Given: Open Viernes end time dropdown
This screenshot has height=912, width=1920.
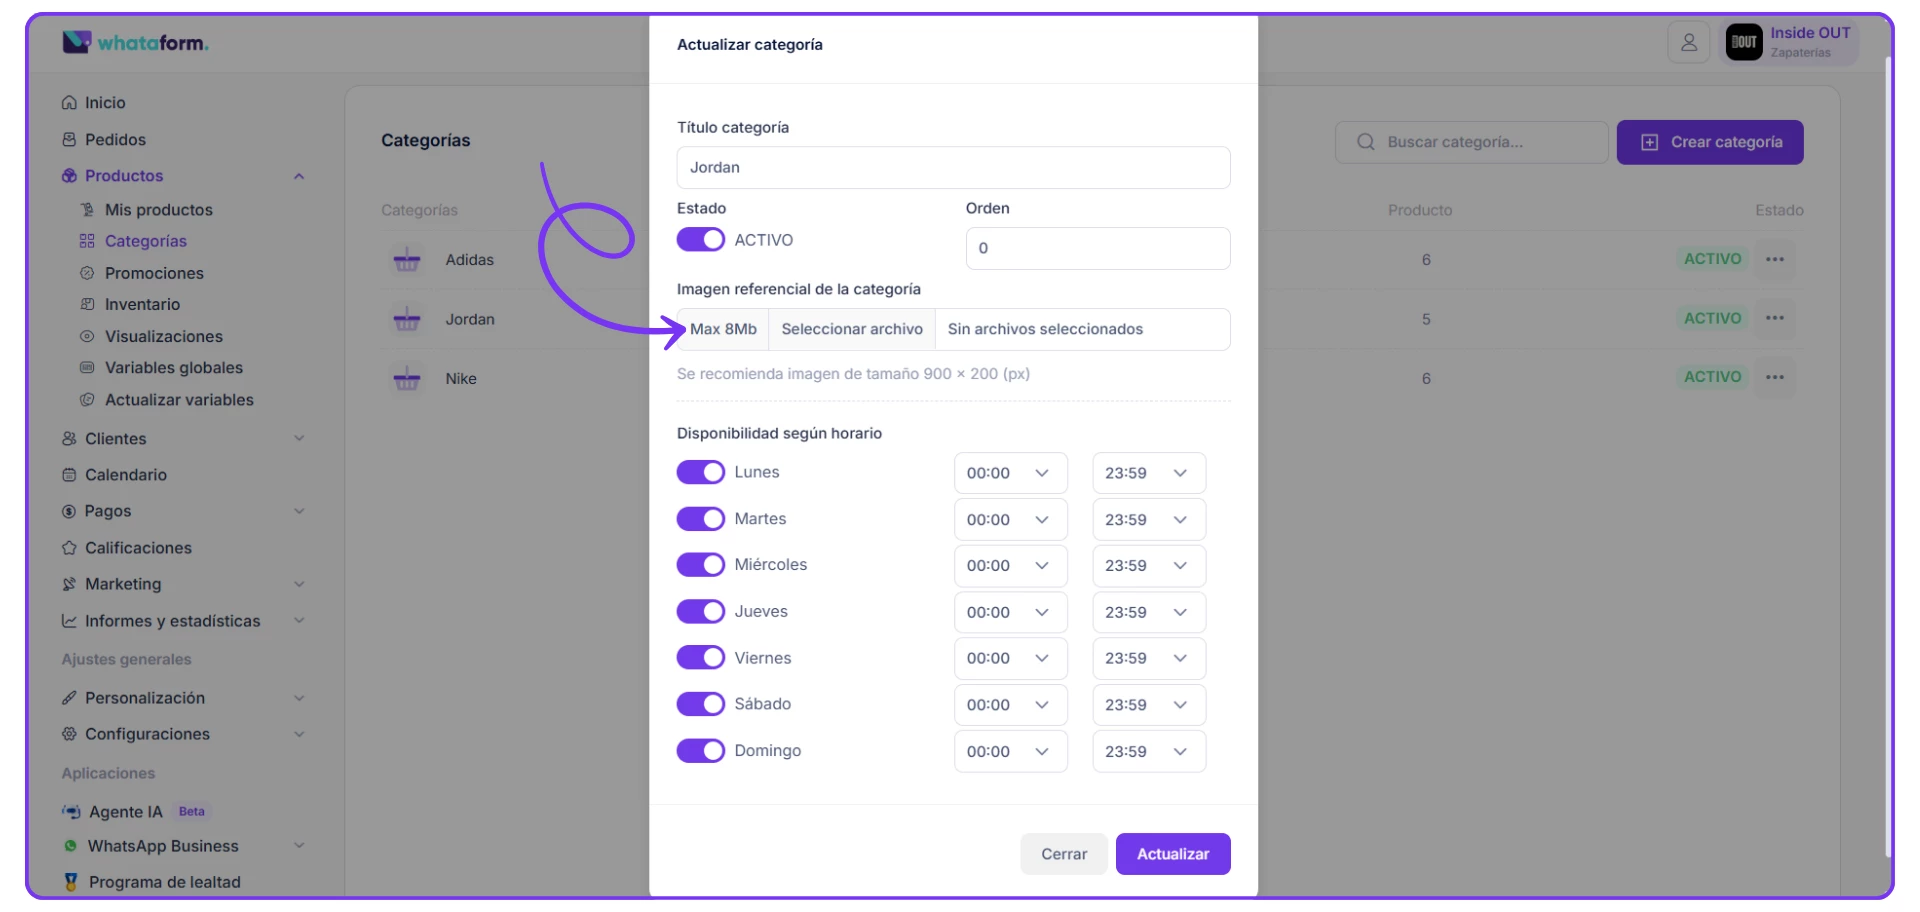Looking at the screenshot, I should [1147, 658].
